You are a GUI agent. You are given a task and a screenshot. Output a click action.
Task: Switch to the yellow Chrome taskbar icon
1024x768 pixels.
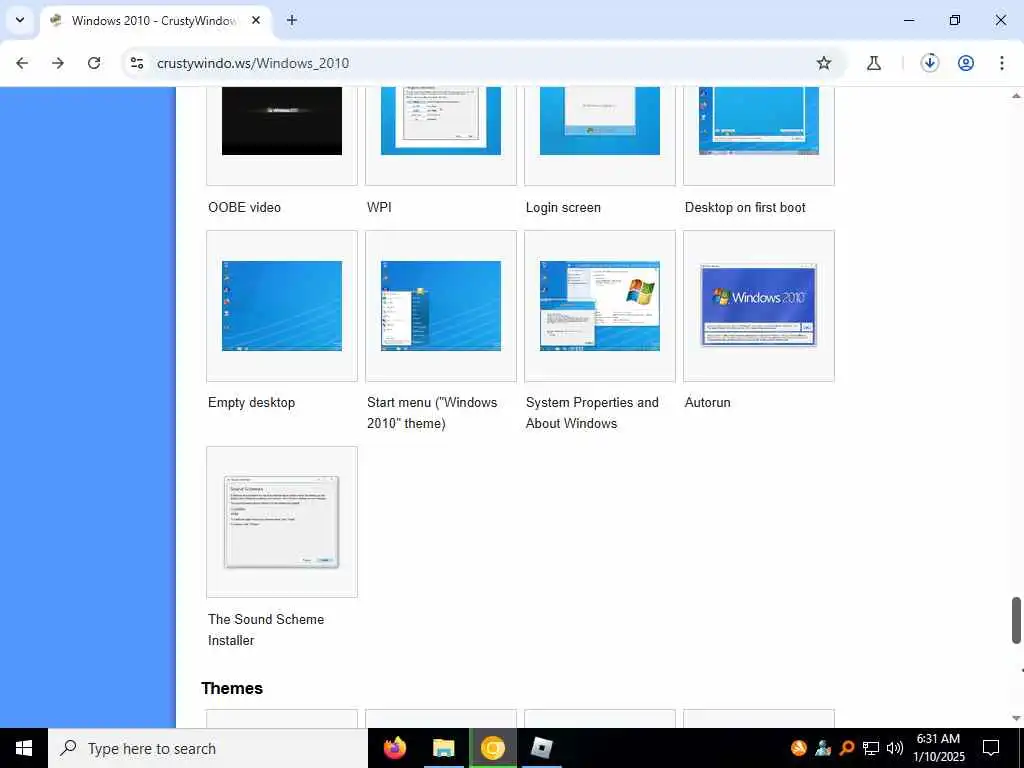click(x=493, y=748)
